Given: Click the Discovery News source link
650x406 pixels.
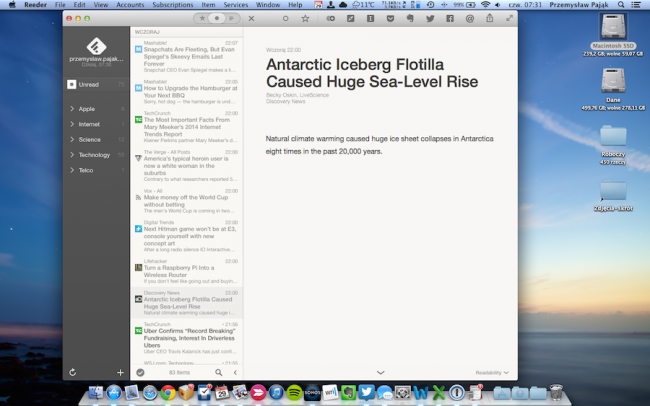Looking at the screenshot, I should [x=286, y=101].
